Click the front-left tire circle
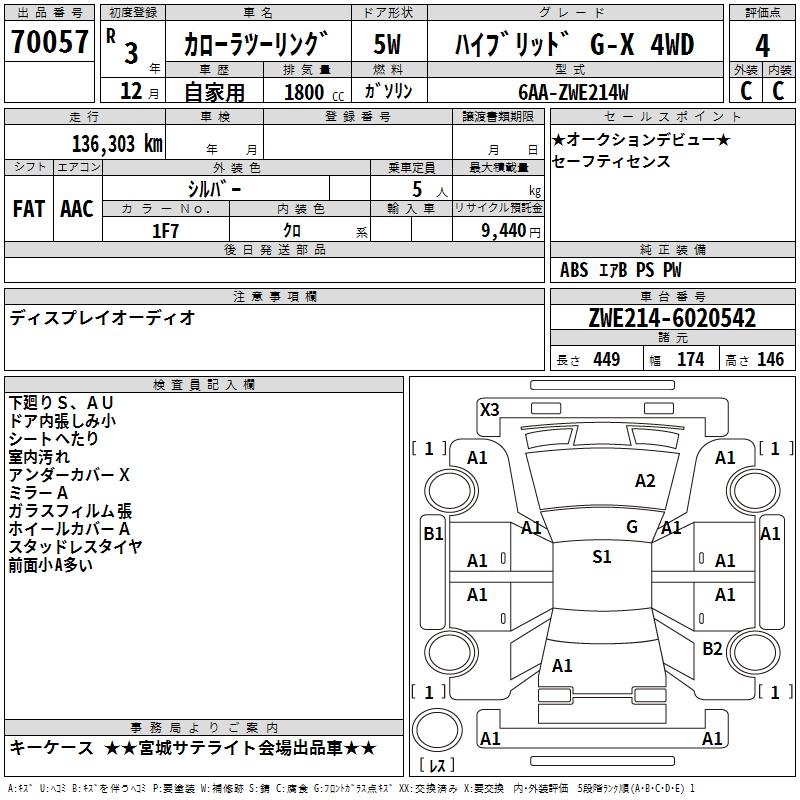The width and height of the screenshot is (800, 800). pyautogui.click(x=451, y=491)
